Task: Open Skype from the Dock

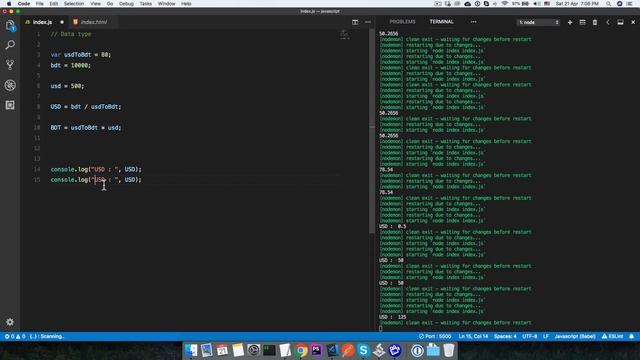Action: coord(363,350)
